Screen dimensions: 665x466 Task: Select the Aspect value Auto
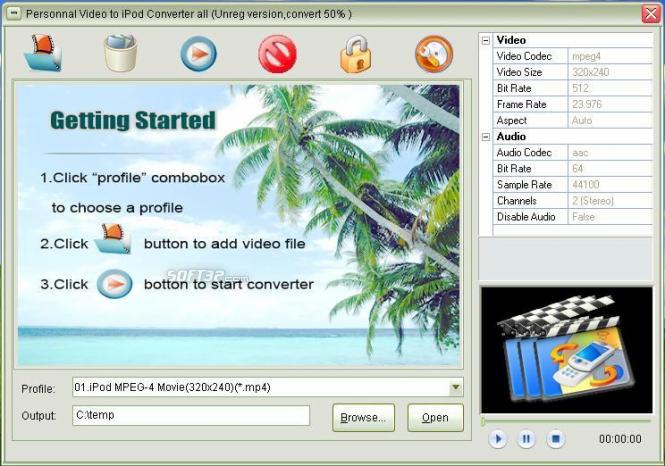610,120
